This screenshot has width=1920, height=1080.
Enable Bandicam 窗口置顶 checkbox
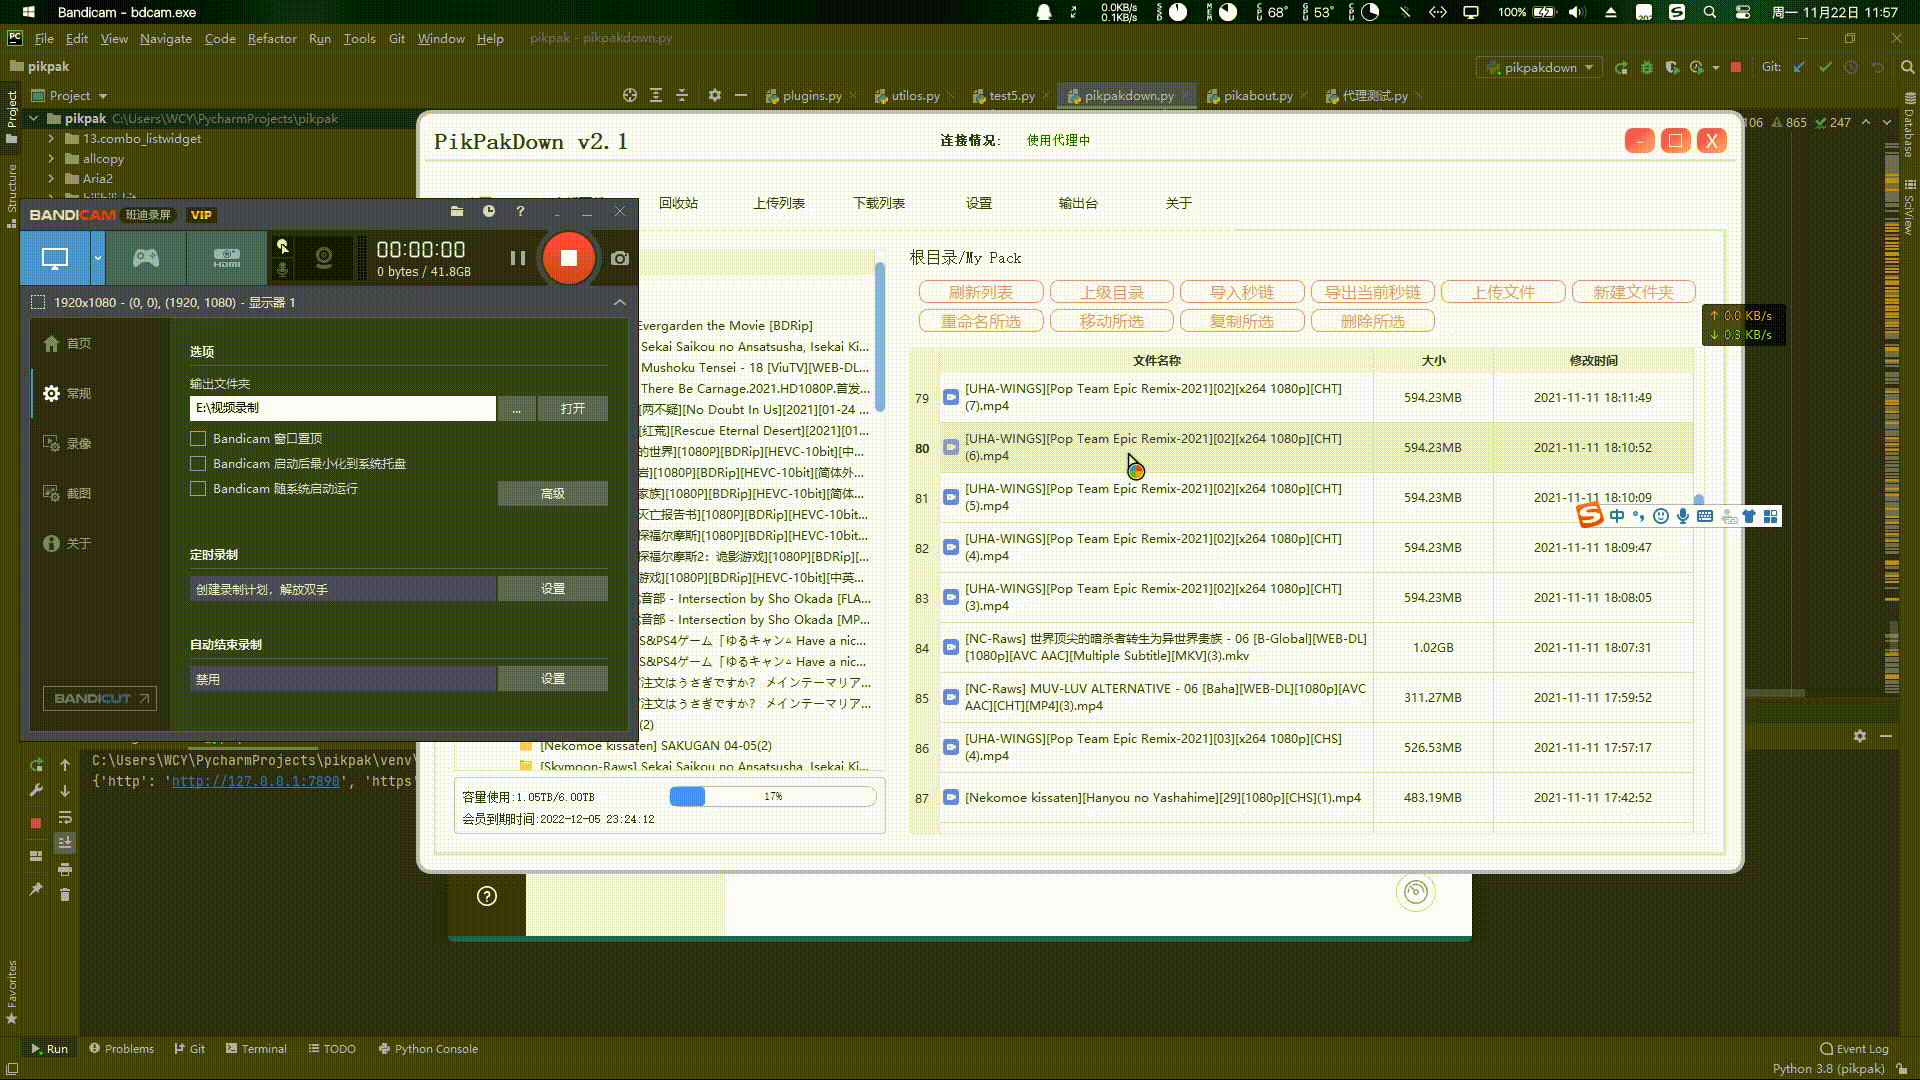pyautogui.click(x=198, y=438)
